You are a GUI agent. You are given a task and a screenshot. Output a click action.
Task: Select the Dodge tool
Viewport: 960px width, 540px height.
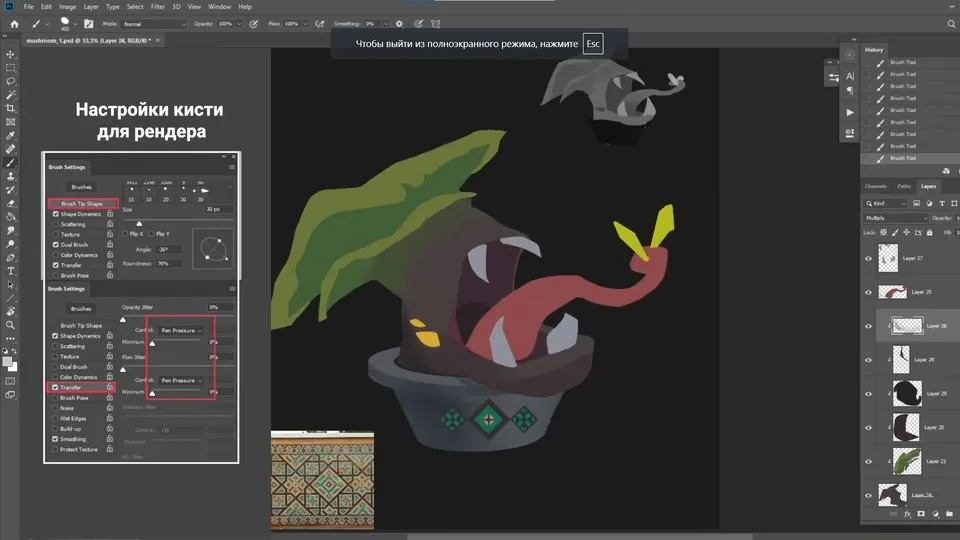coord(10,244)
